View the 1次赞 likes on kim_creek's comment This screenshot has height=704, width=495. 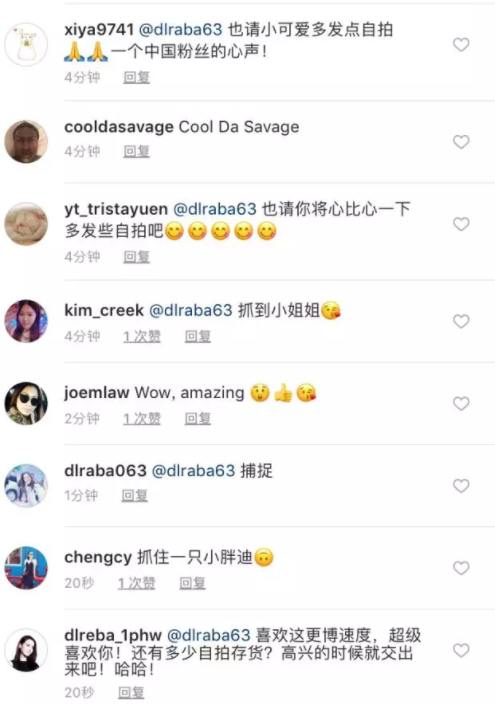142,336
